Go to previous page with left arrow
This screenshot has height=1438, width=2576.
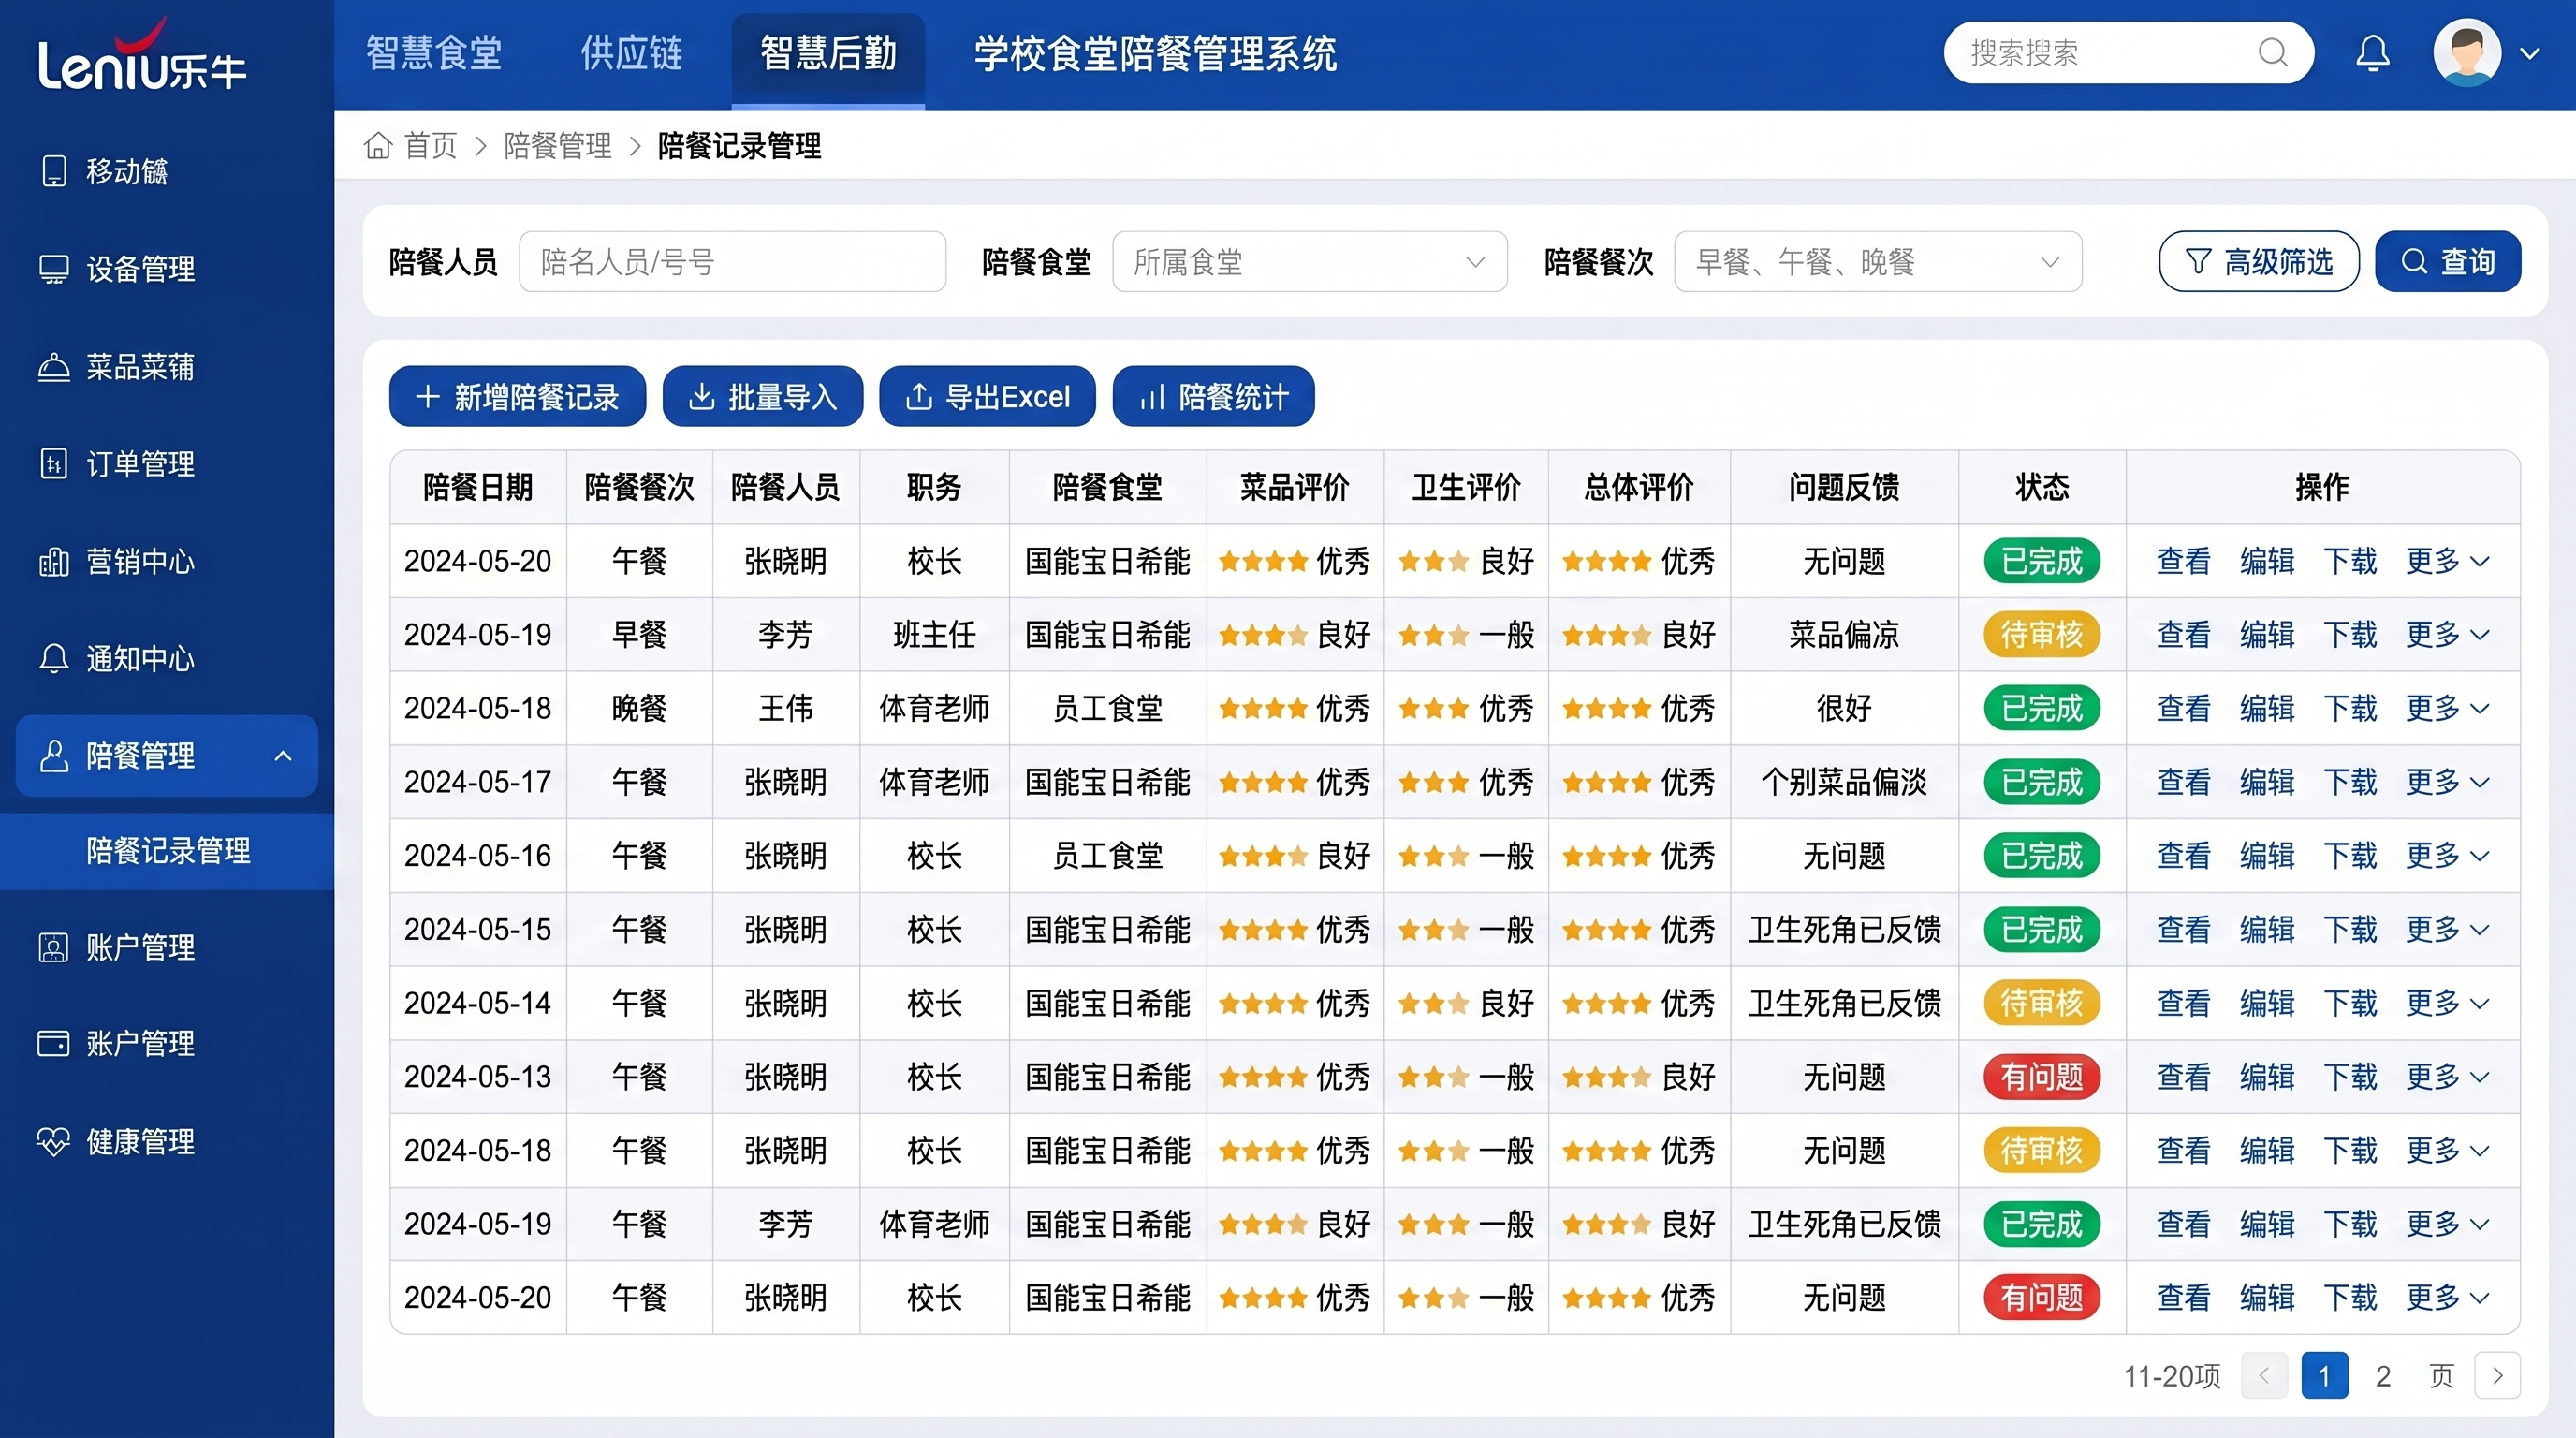click(x=2264, y=1376)
